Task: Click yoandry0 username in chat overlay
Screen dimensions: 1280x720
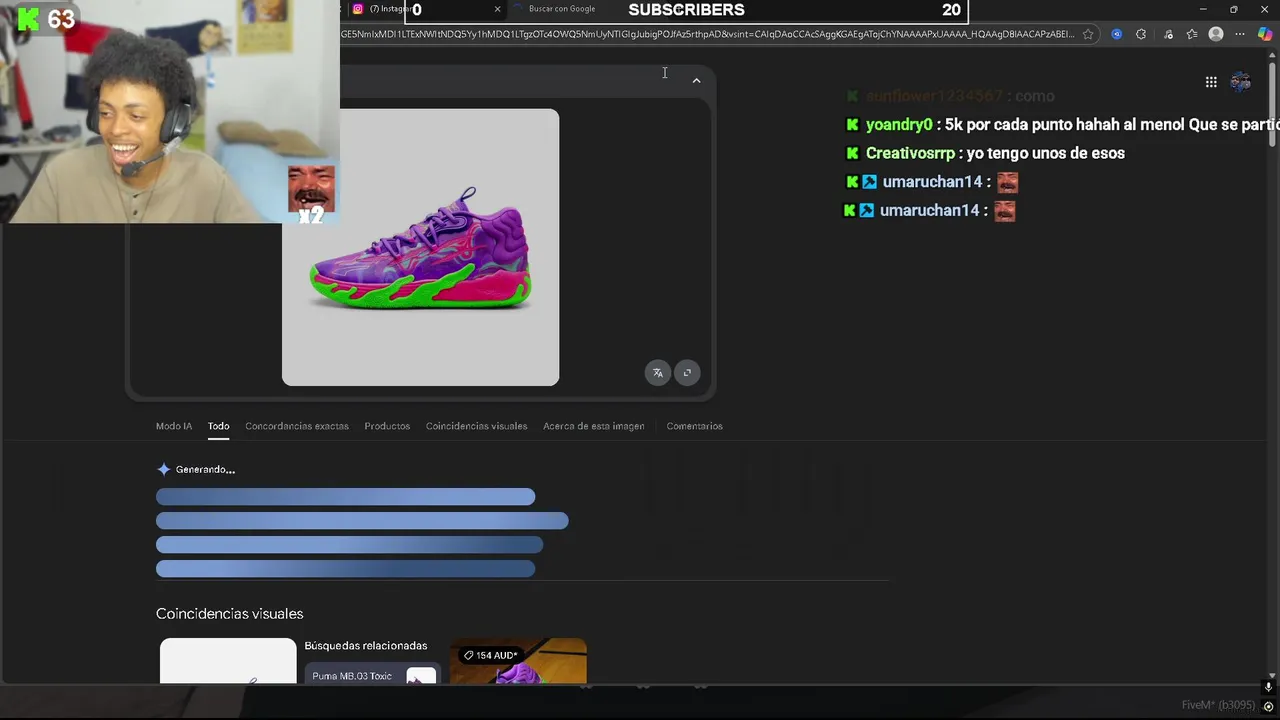Action: tap(899, 125)
